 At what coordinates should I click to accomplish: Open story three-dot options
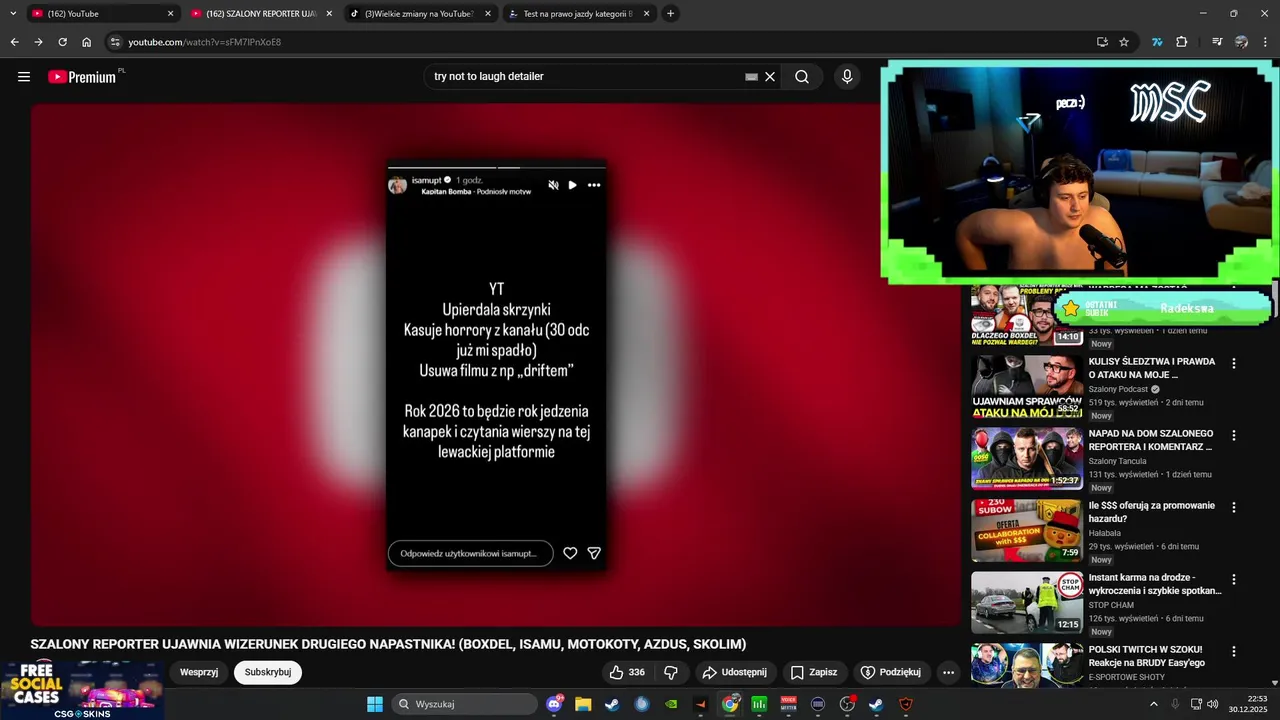(594, 185)
